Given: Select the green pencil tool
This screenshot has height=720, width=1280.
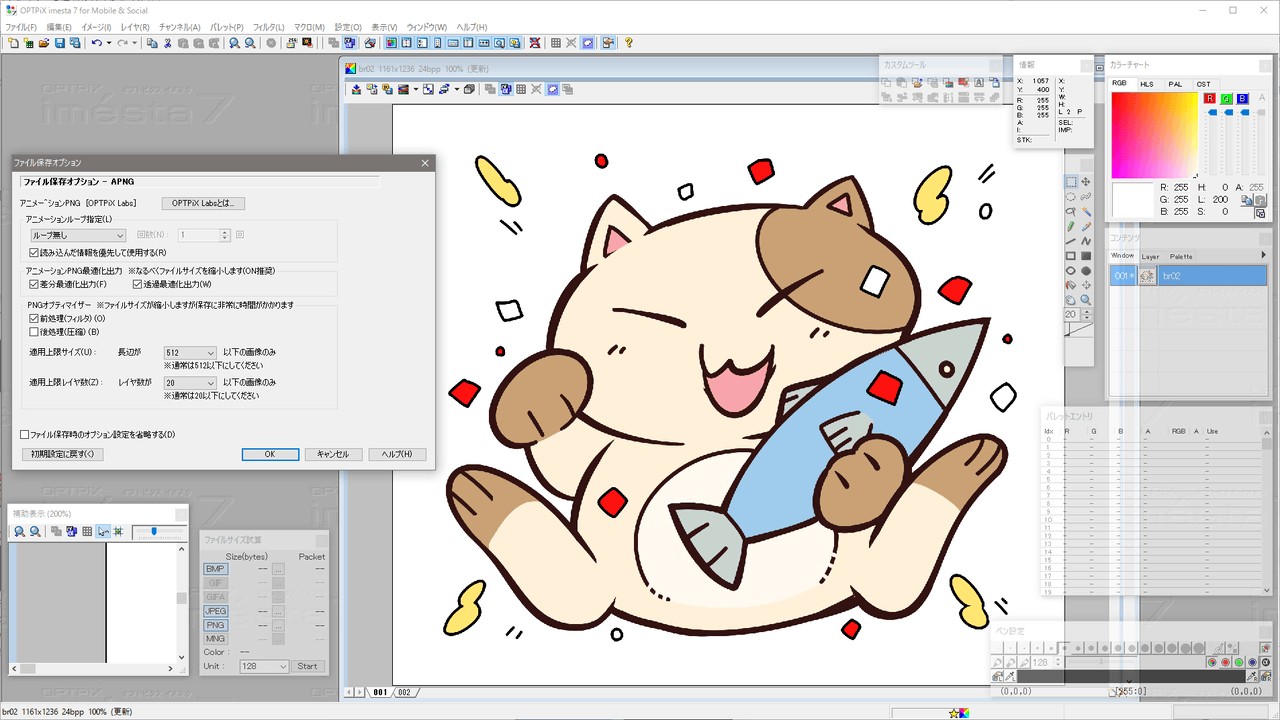Looking at the screenshot, I should [1071, 226].
